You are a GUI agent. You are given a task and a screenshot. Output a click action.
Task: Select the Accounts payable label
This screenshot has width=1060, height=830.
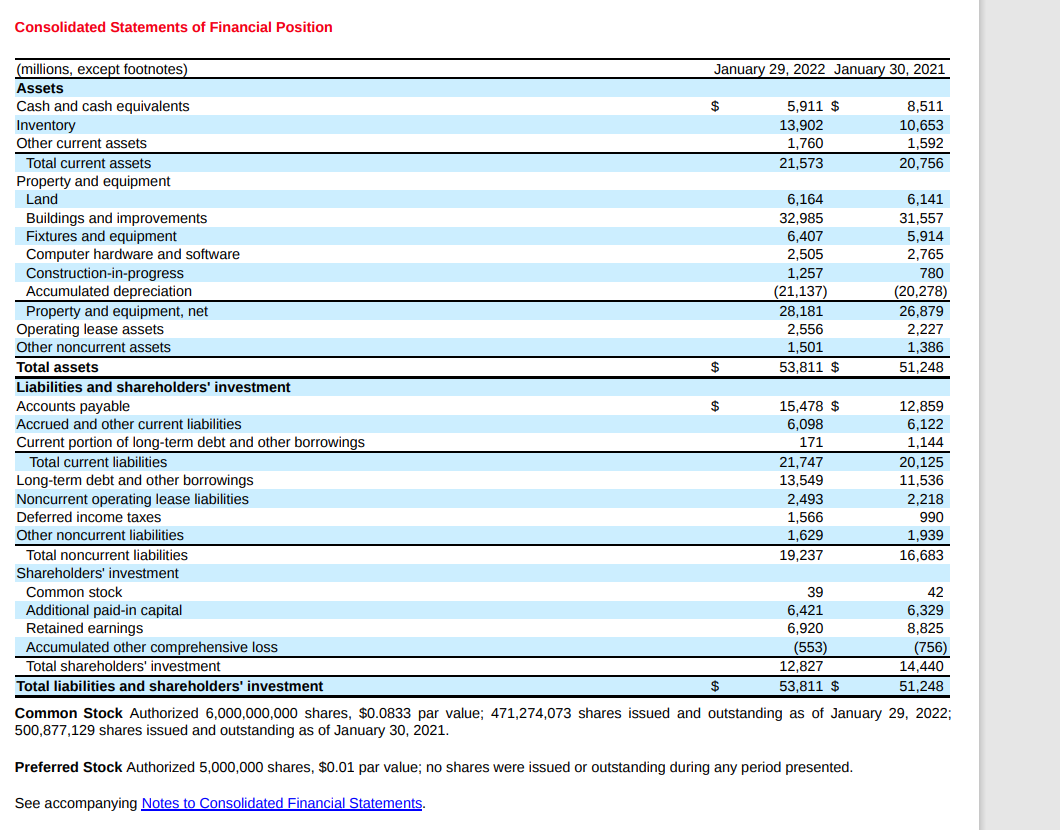73,406
